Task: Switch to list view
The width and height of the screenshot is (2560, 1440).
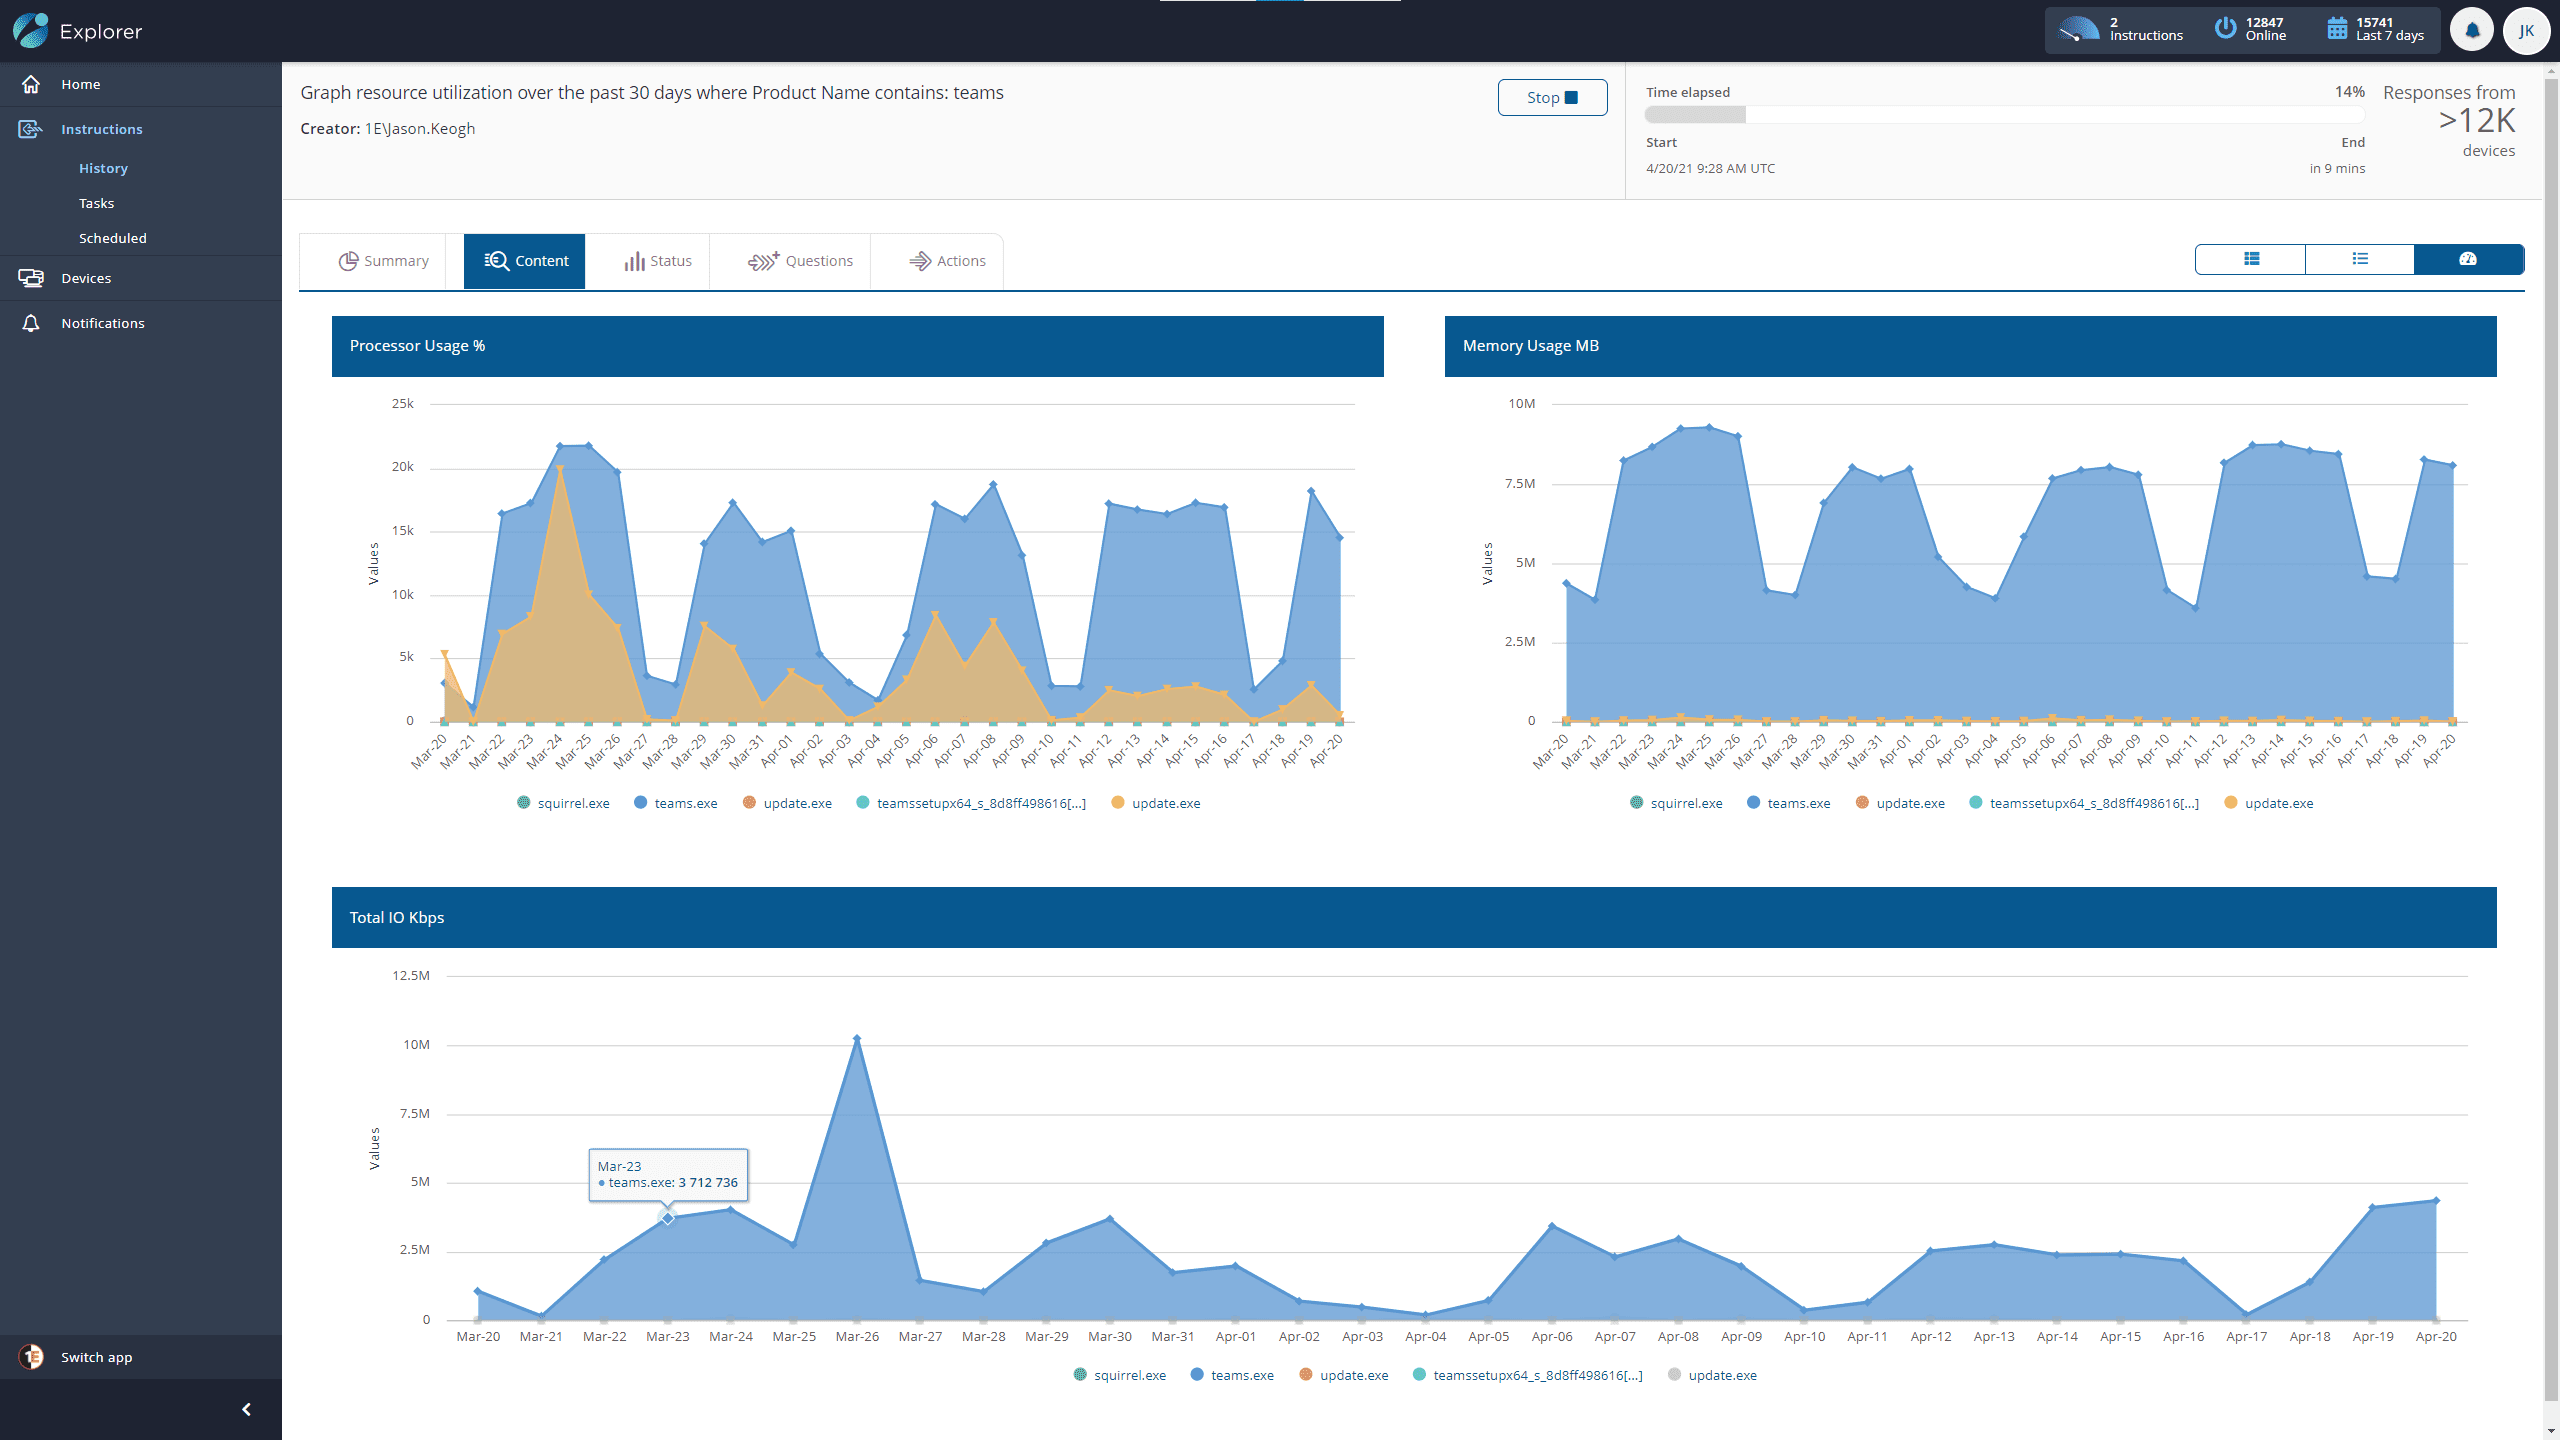Action: click(x=2360, y=259)
